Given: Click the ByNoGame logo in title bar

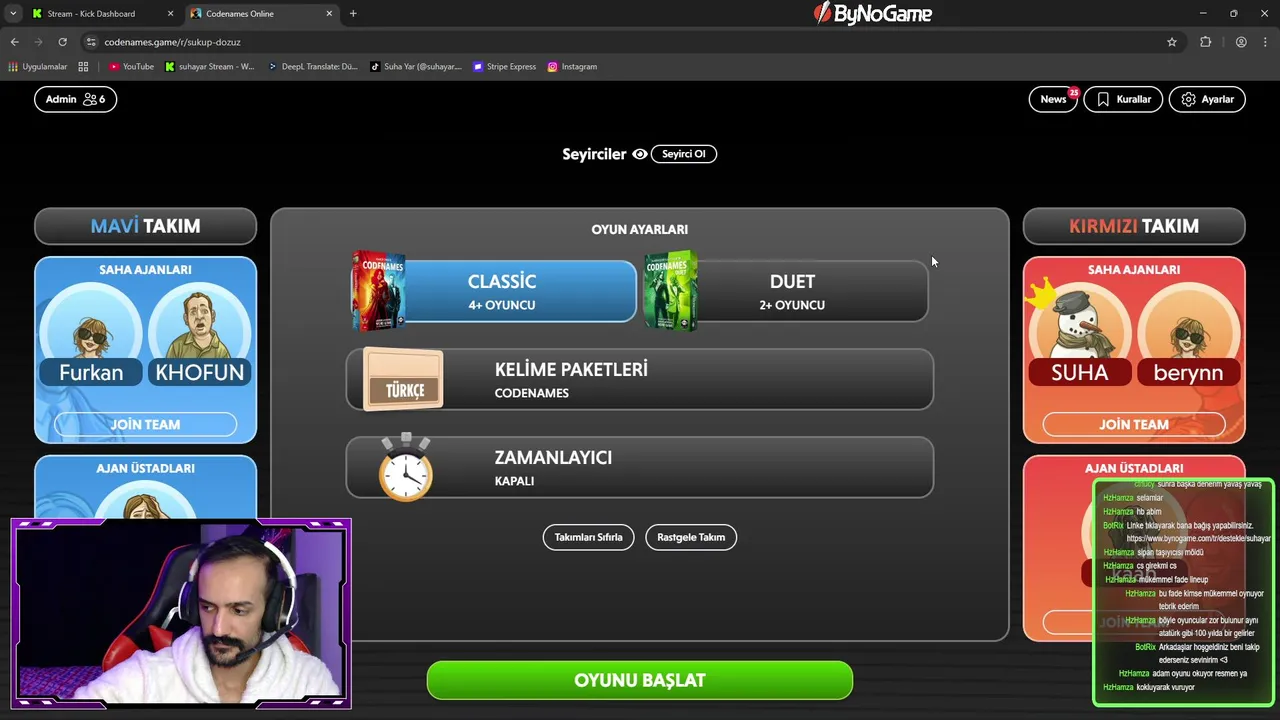Looking at the screenshot, I should (x=872, y=13).
